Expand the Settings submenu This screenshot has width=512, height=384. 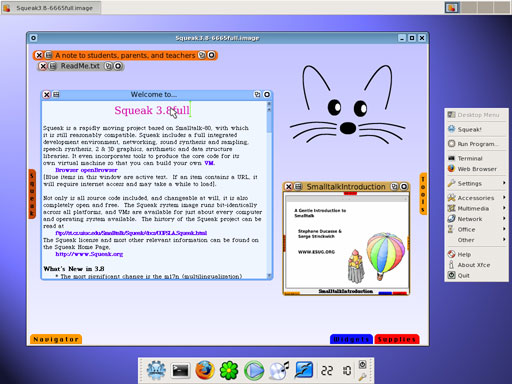point(476,183)
